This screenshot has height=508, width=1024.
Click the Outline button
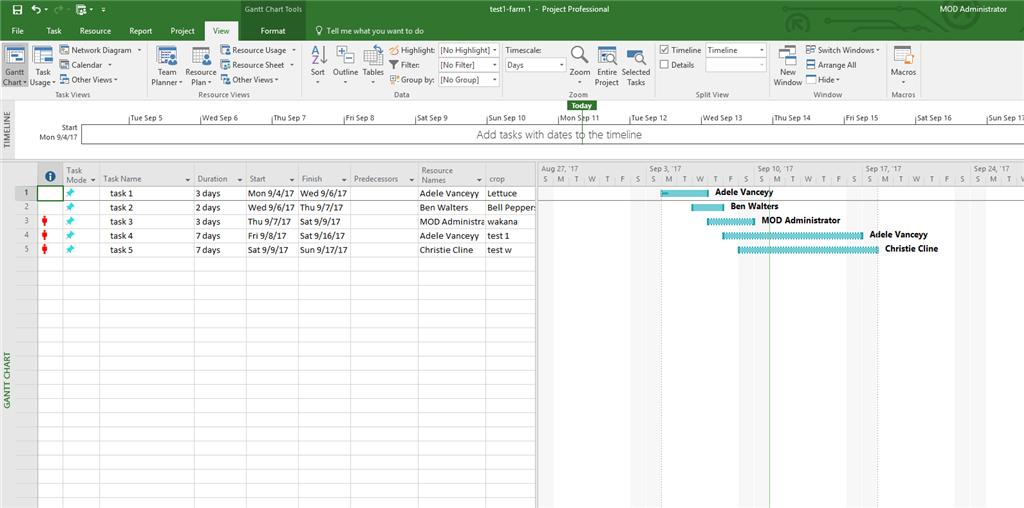click(x=345, y=67)
